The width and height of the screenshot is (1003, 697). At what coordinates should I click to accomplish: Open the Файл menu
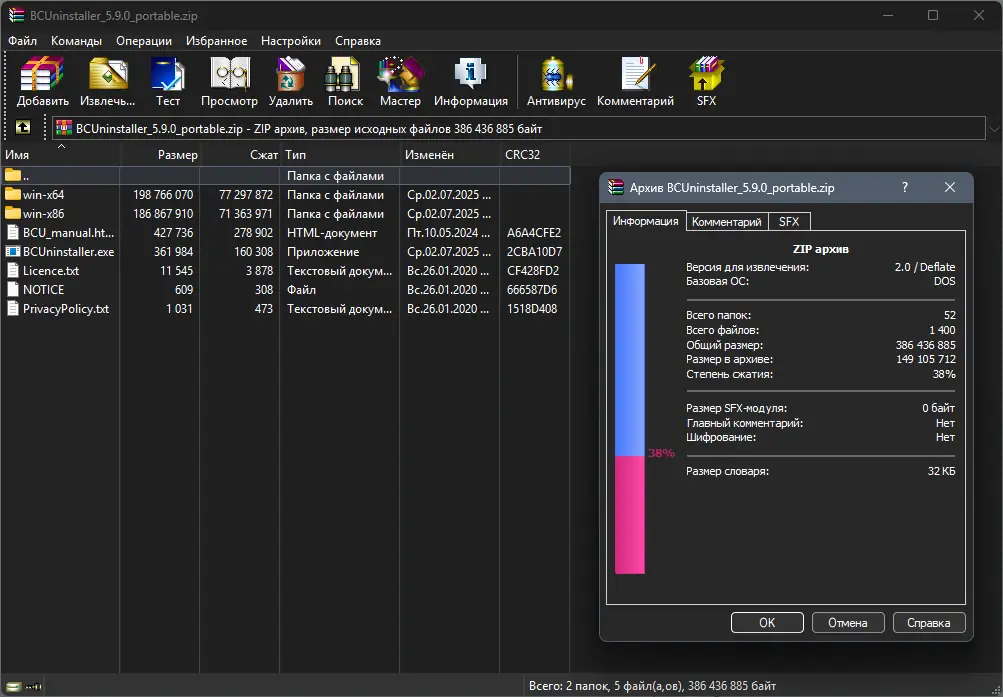(22, 40)
